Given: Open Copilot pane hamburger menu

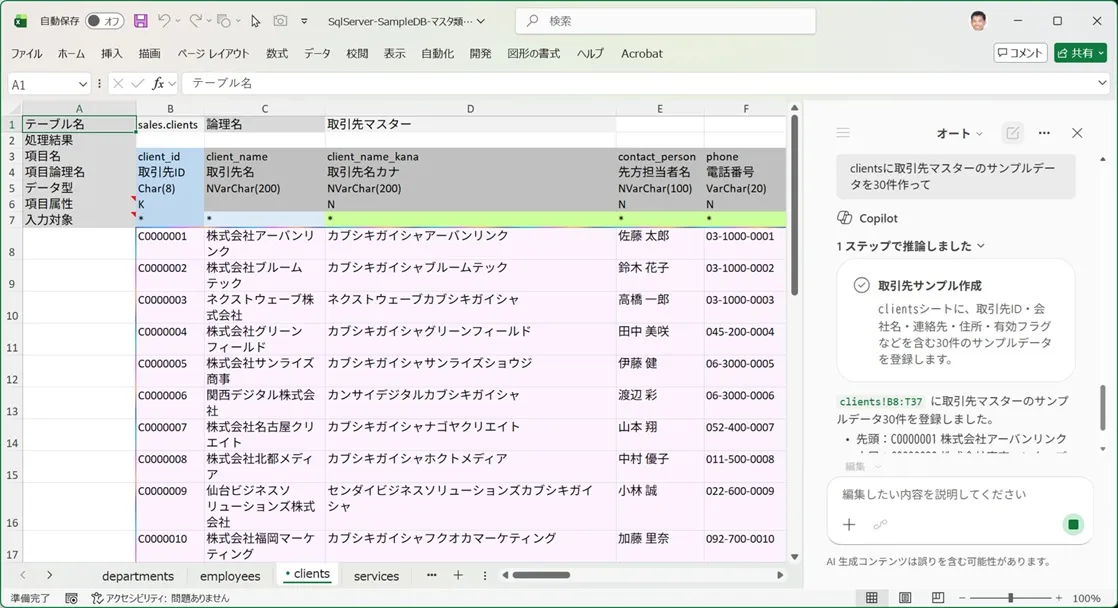Looking at the screenshot, I should point(843,133).
